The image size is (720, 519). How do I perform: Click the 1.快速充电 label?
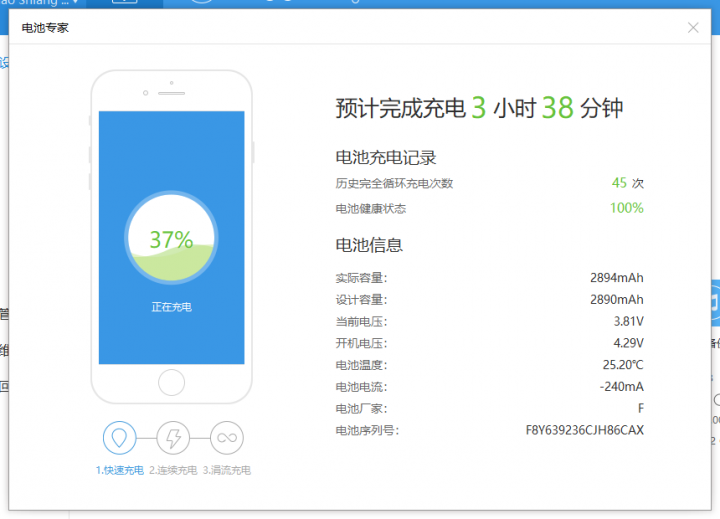(x=120, y=470)
